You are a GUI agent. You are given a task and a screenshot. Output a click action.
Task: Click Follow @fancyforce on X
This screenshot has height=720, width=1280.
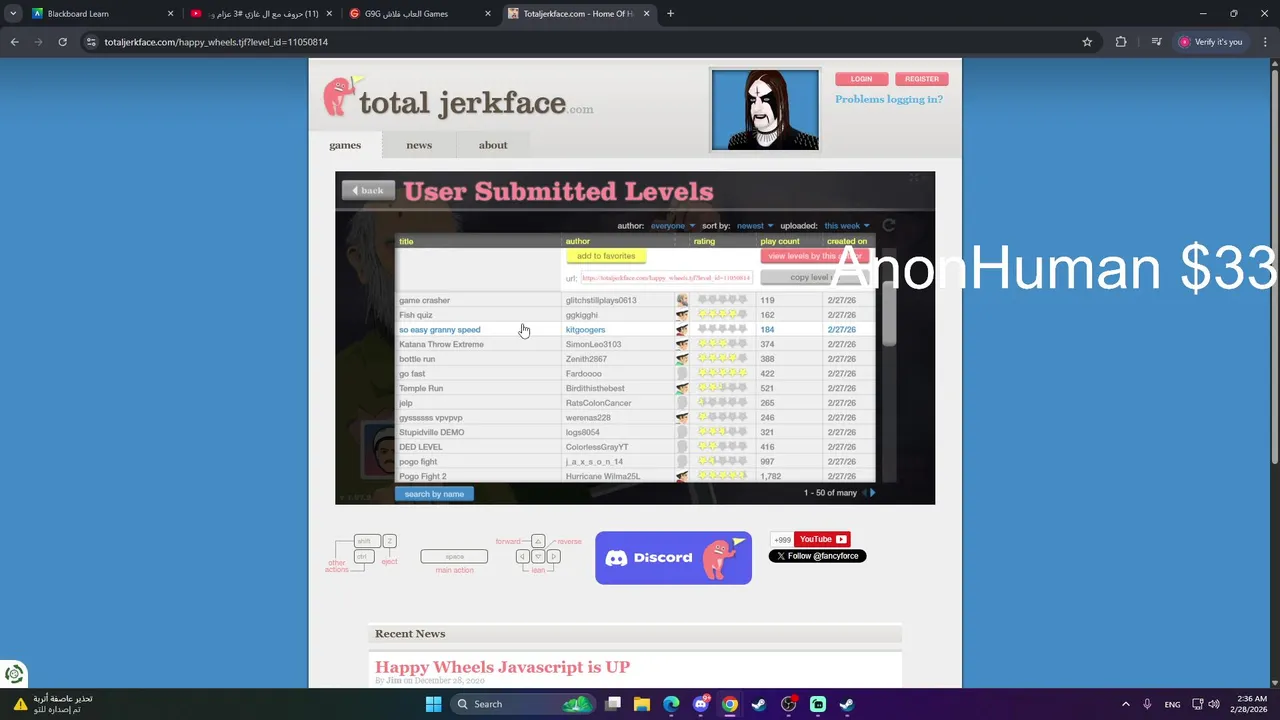(817, 556)
